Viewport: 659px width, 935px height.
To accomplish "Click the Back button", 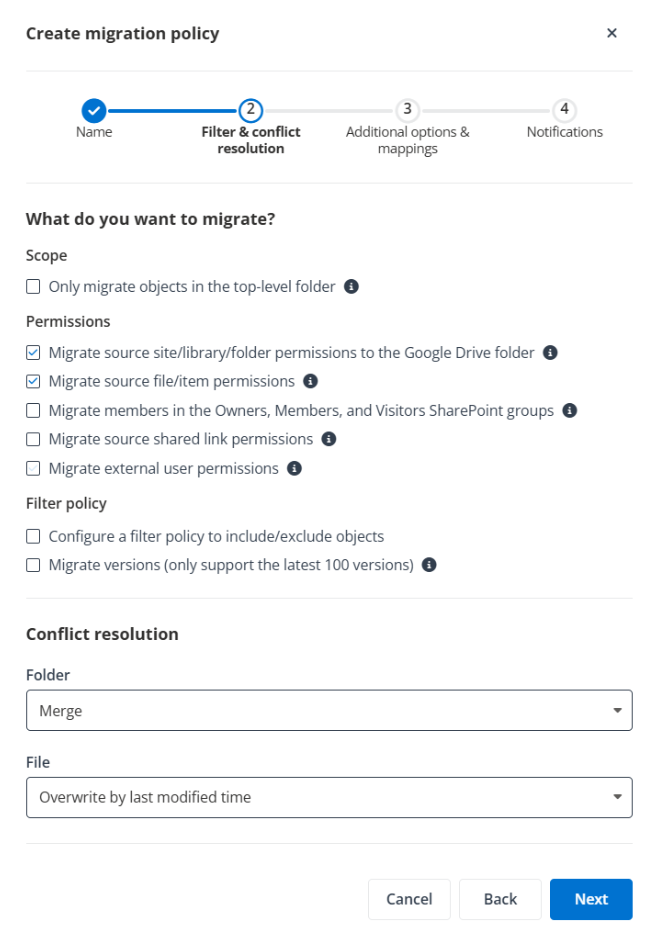I will point(500,899).
